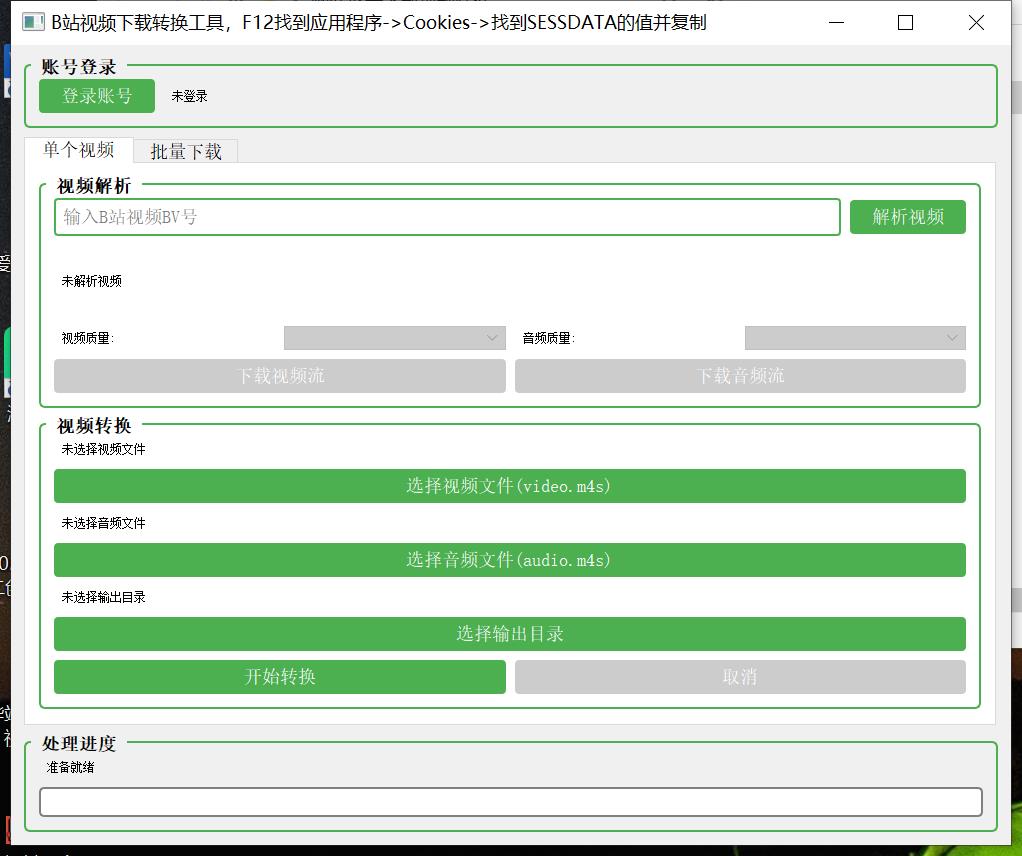Image resolution: width=1022 pixels, height=856 pixels.
Task: Start conversion with 开始转换 button
Action: 280,677
